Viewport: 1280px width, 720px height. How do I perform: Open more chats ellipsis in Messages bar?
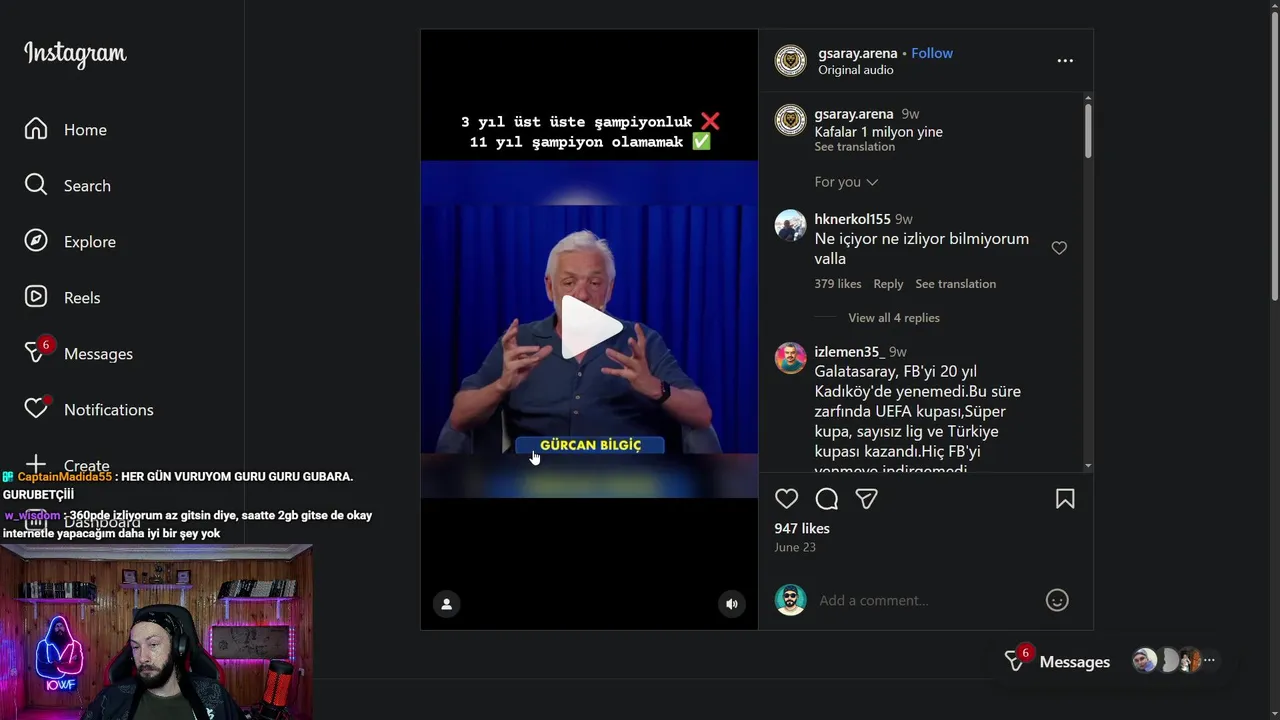(x=1209, y=661)
